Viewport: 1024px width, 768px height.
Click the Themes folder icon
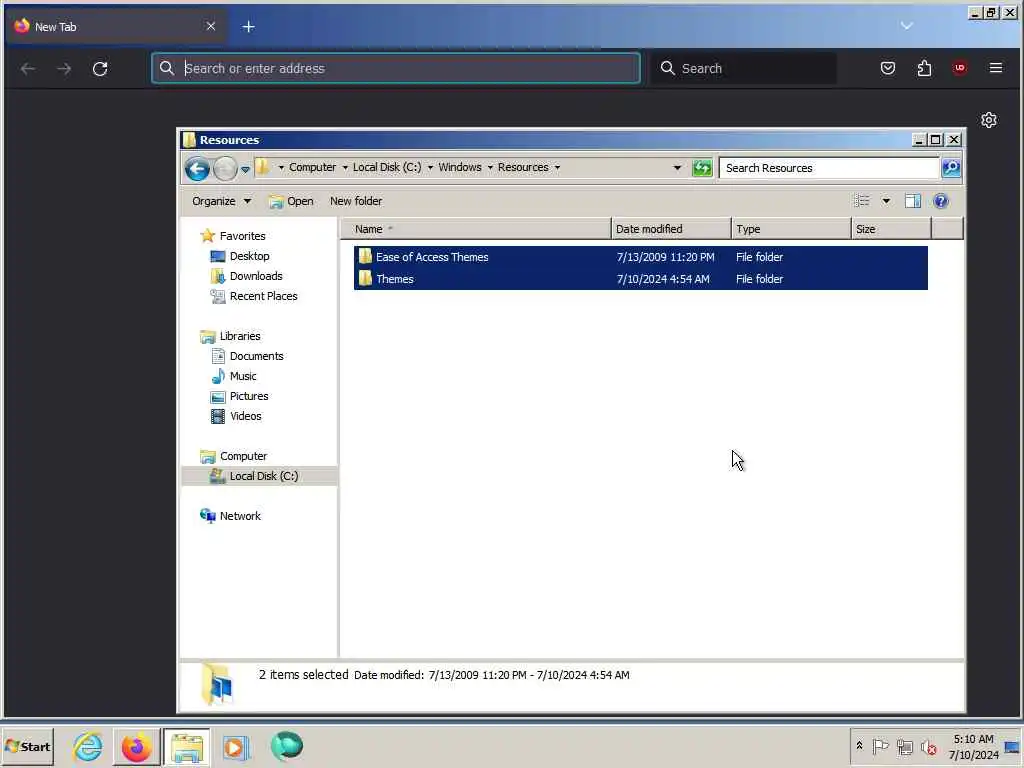[x=365, y=279]
